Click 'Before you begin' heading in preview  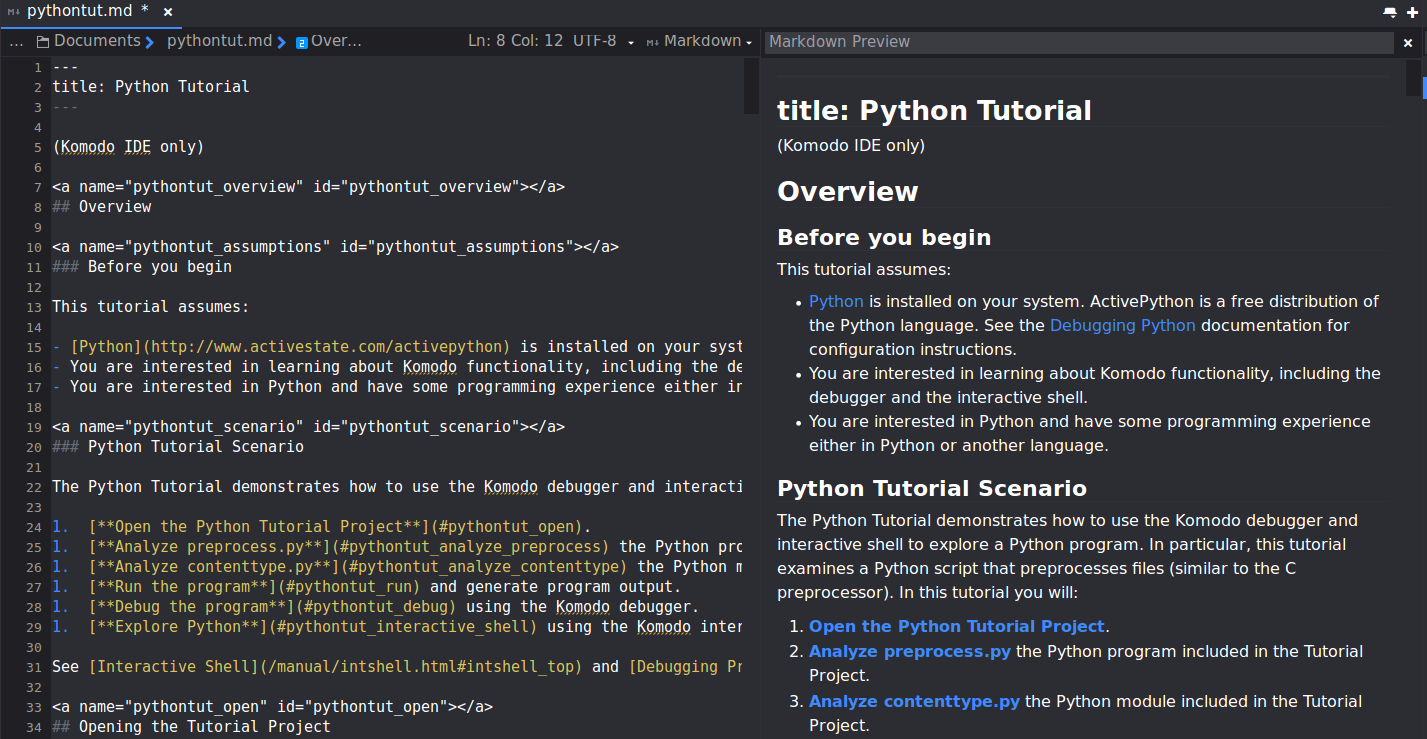[x=884, y=237]
